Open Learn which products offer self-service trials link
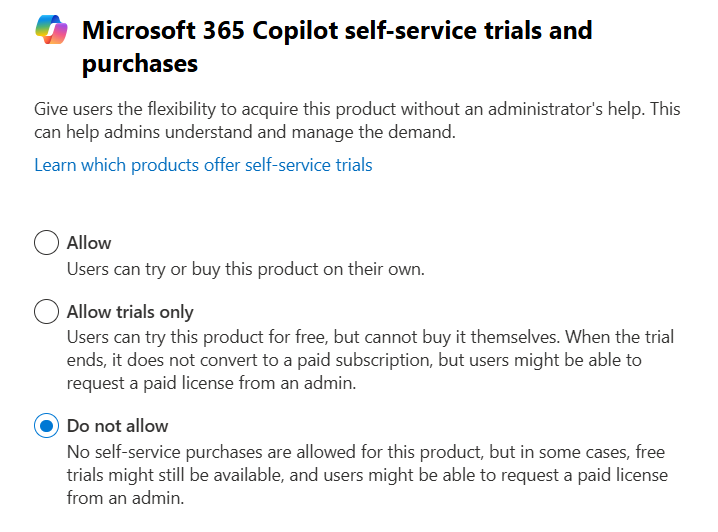The height and width of the screenshot is (532, 718). coord(203,165)
